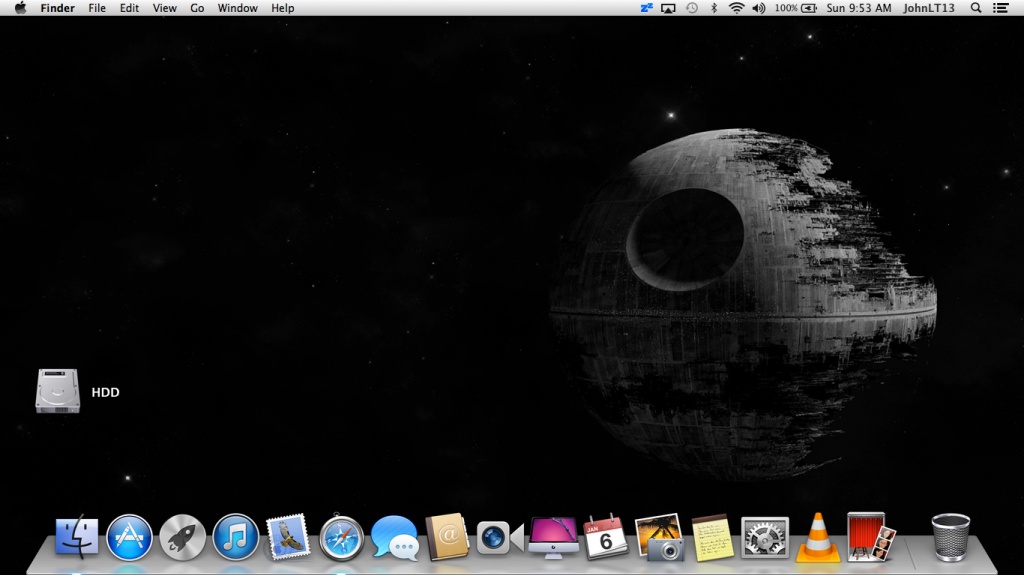This screenshot has width=1024, height=575.
Task: Open Mail stamp icon in Dock
Action: (288, 537)
